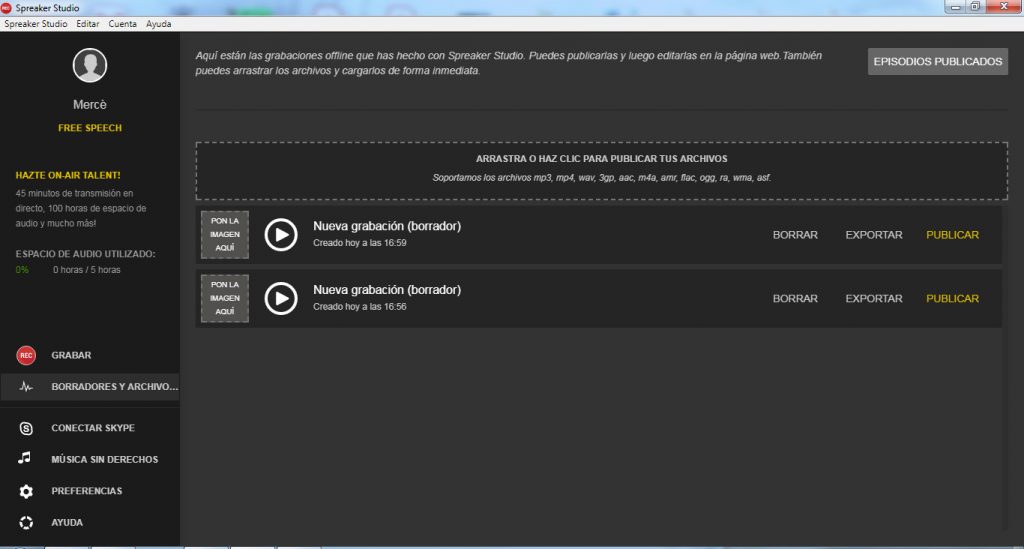The image size is (1024, 549).
Task: Open the Ayuda menu in menu bar
Action: point(158,23)
